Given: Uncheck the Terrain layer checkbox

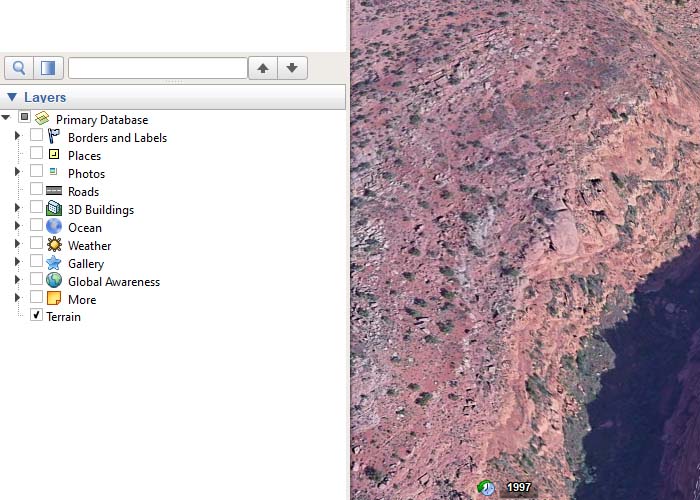Looking at the screenshot, I should (x=37, y=315).
